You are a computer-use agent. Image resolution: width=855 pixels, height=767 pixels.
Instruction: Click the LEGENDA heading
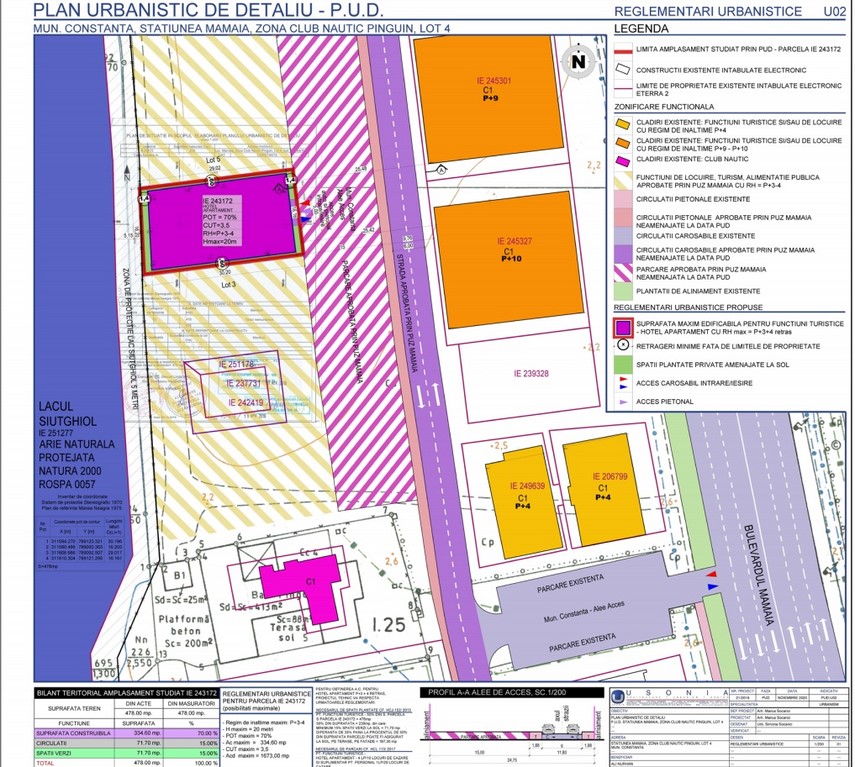point(641,29)
